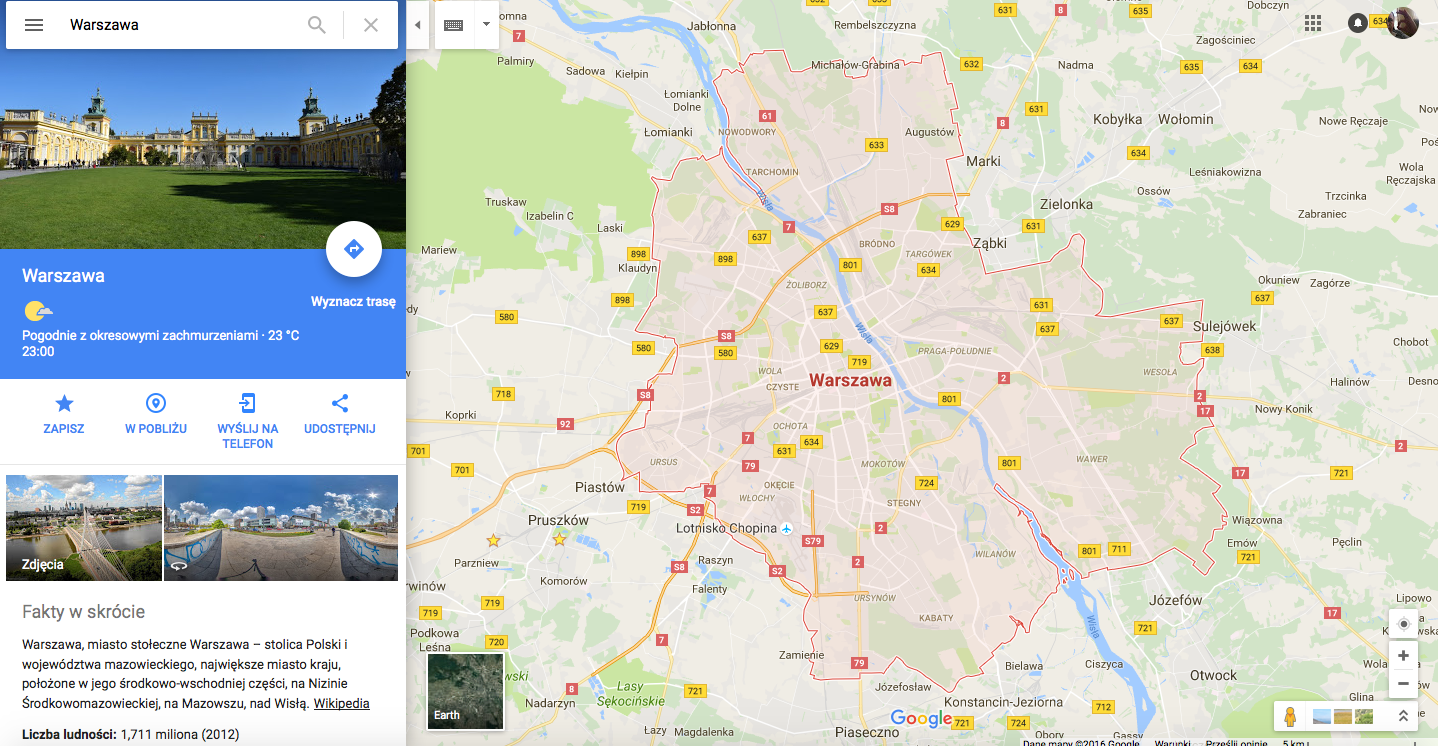Screen dimensions: 1438x746
Task: Collapse the side panel
Action: (x=417, y=25)
